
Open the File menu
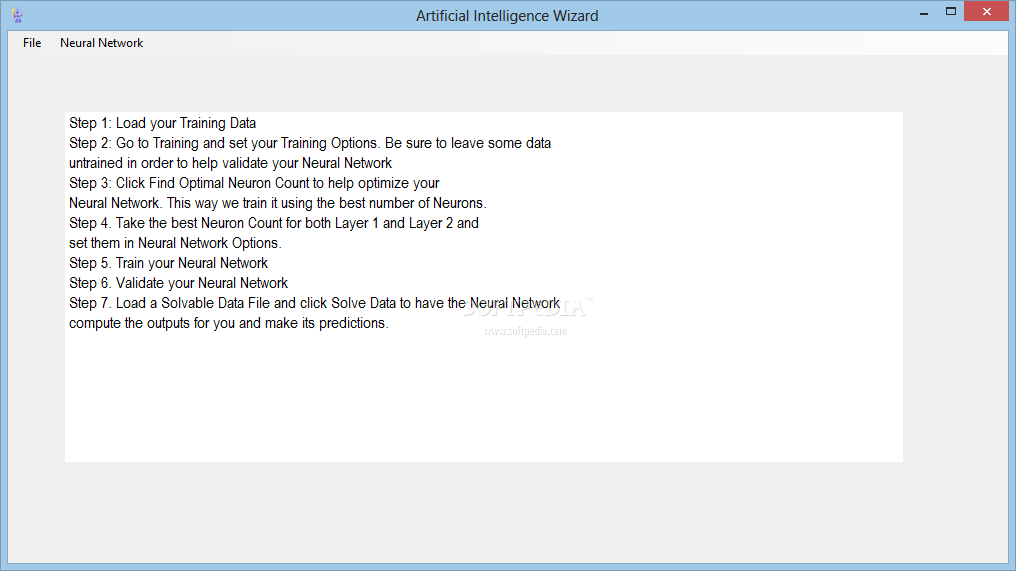[32, 43]
